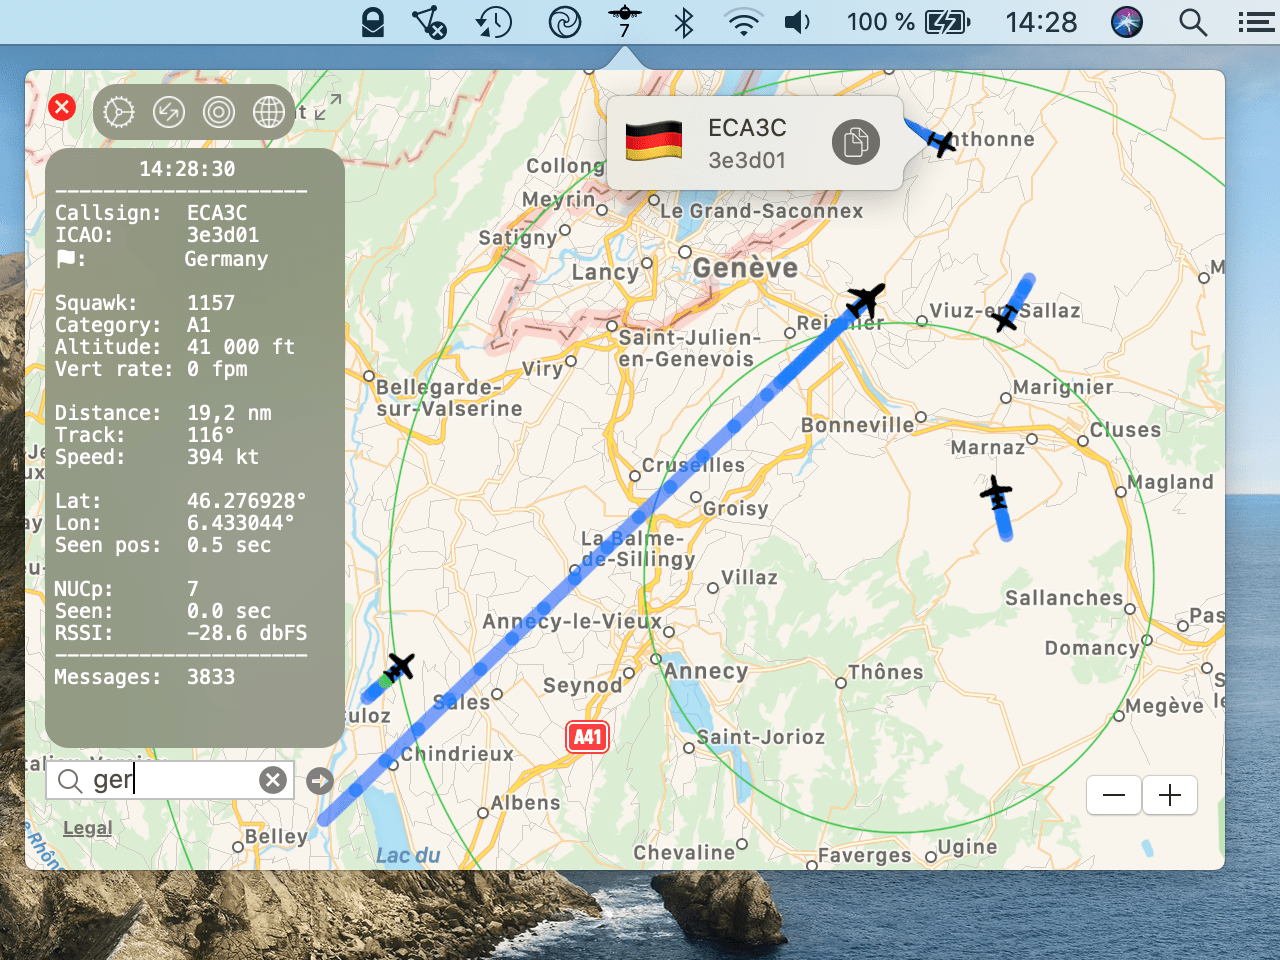Click the Messages 3833 count
The height and width of the screenshot is (960, 1280).
[x=211, y=677]
